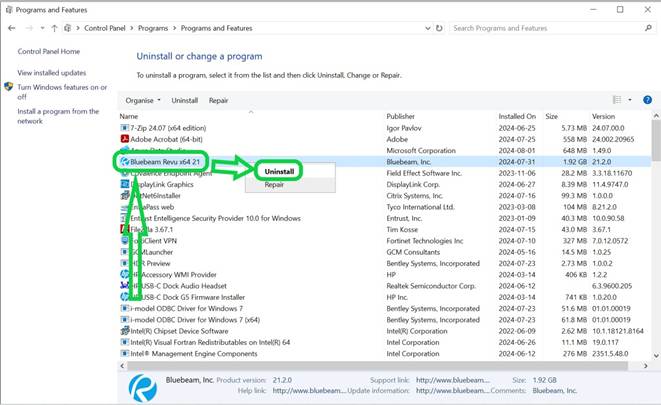Open Bluebeam help link in details pane
Image resolution: width=661 pixels, height=405 pixels.
coord(309,391)
